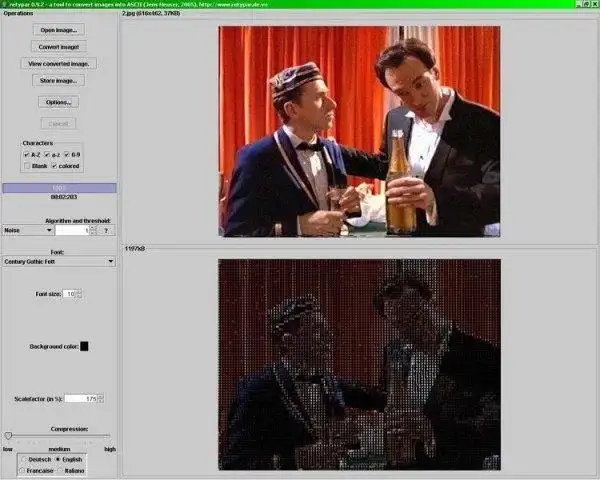Open the Noise algorithm dropdown
The image size is (600, 480).
coord(28,230)
